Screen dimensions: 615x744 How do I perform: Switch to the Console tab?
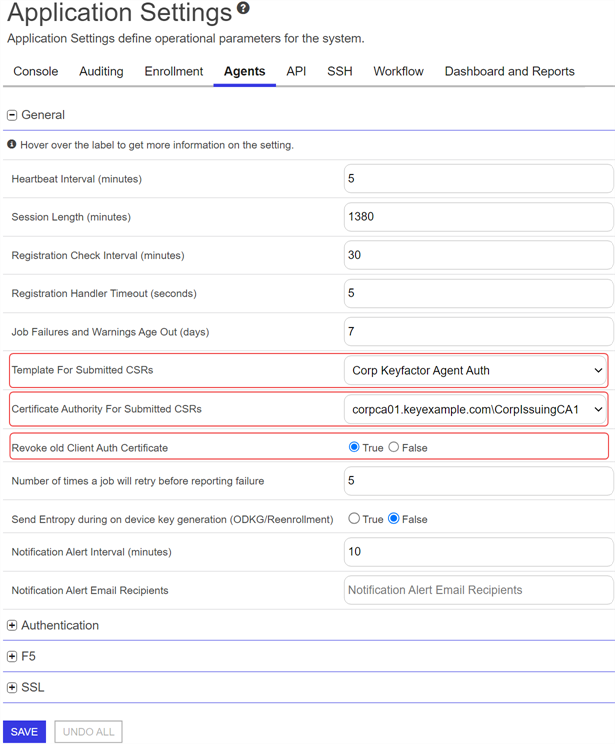click(35, 72)
